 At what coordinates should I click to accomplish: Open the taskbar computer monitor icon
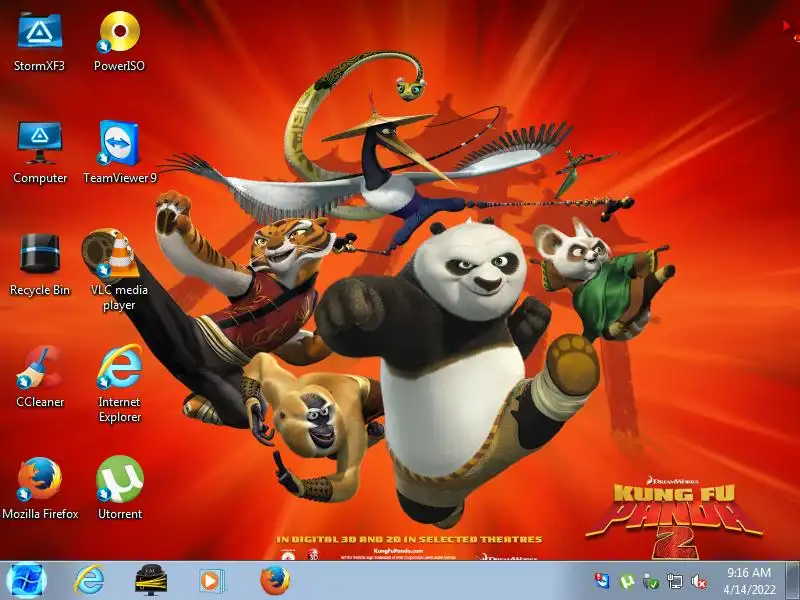pyautogui.click(x=151, y=581)
